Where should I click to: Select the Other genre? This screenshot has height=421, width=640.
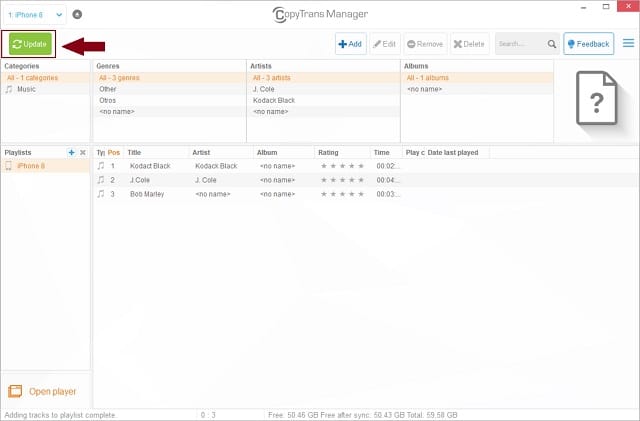coord(169,89)
